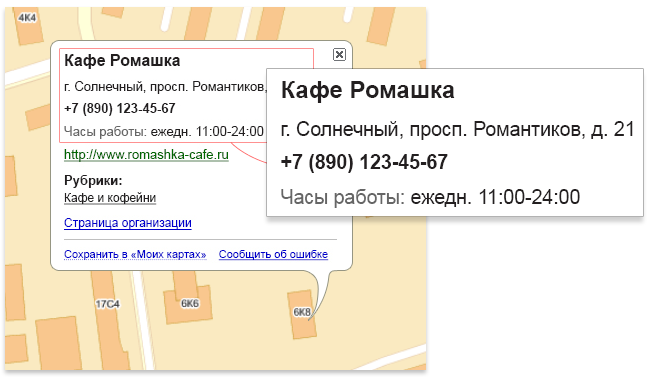Click the address line in small balloon
Viewport: 650px width, 380px height.
click(x=165, y=87)
